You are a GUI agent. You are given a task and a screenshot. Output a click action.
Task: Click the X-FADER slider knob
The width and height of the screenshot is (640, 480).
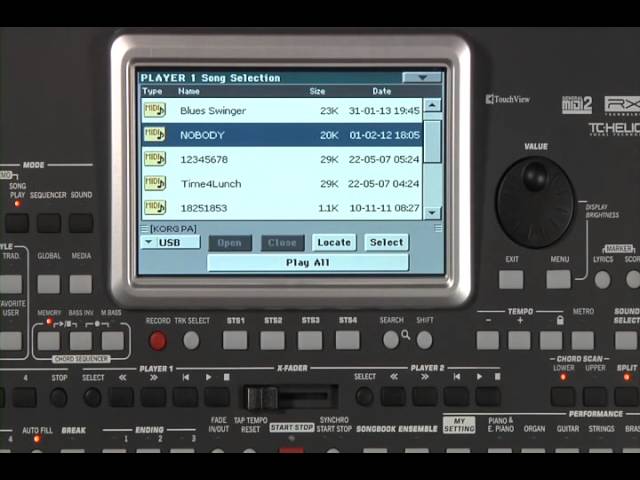pos(262,398)
